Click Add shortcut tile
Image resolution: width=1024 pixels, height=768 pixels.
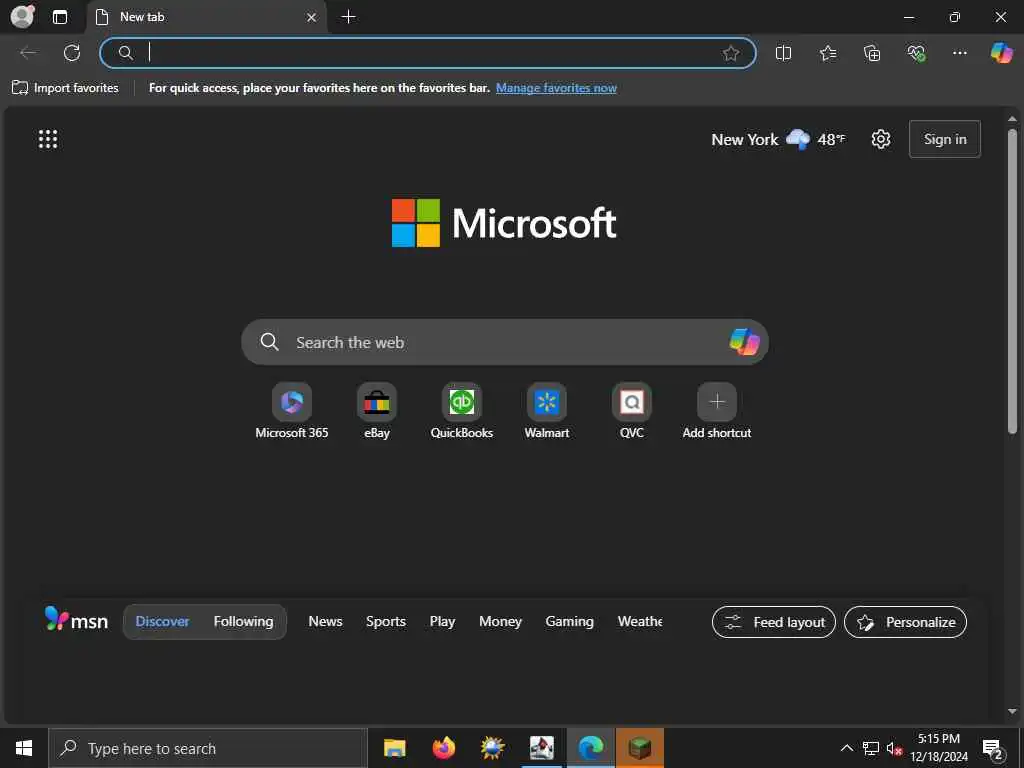[716, 411]
